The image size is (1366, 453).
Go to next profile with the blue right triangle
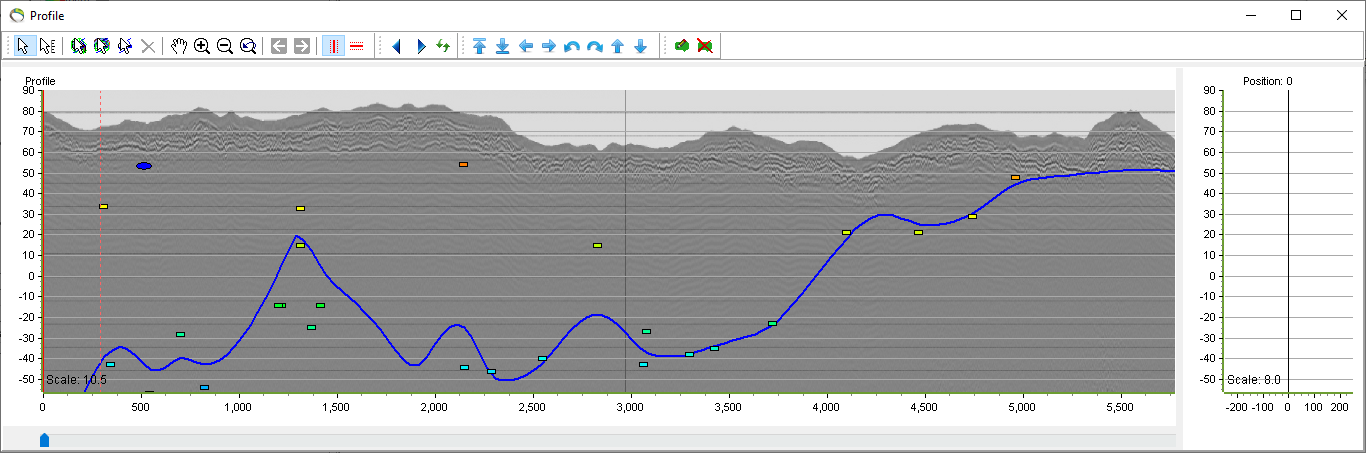[x=420, y=46]
